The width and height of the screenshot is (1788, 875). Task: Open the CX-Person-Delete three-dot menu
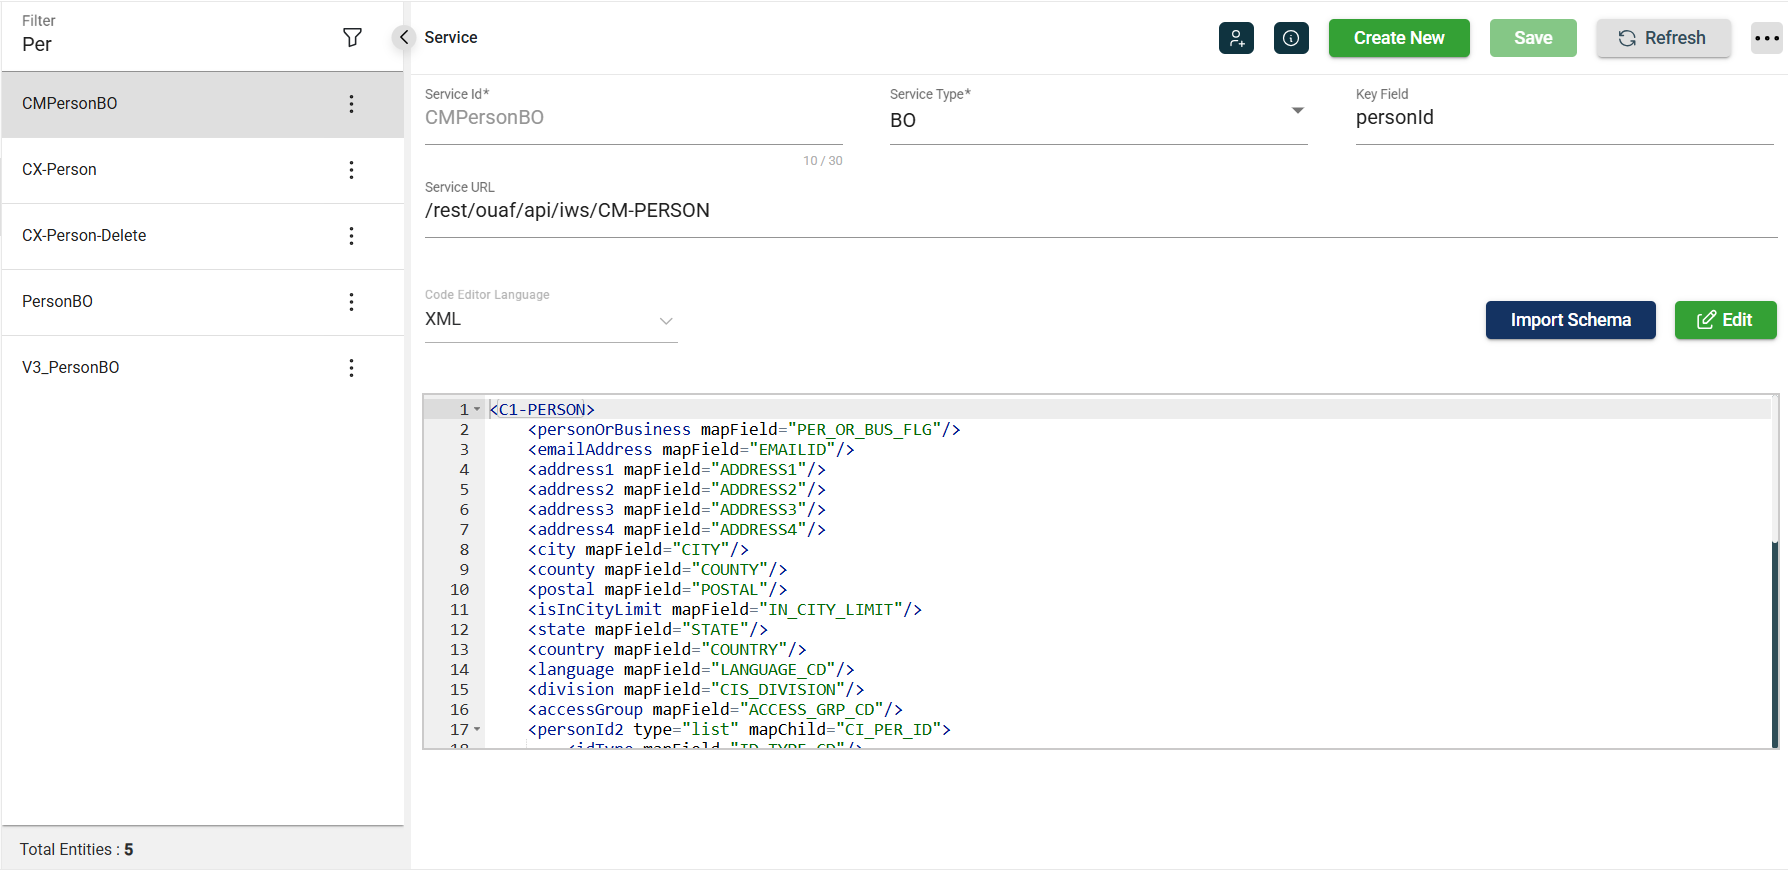coord(351,236)
